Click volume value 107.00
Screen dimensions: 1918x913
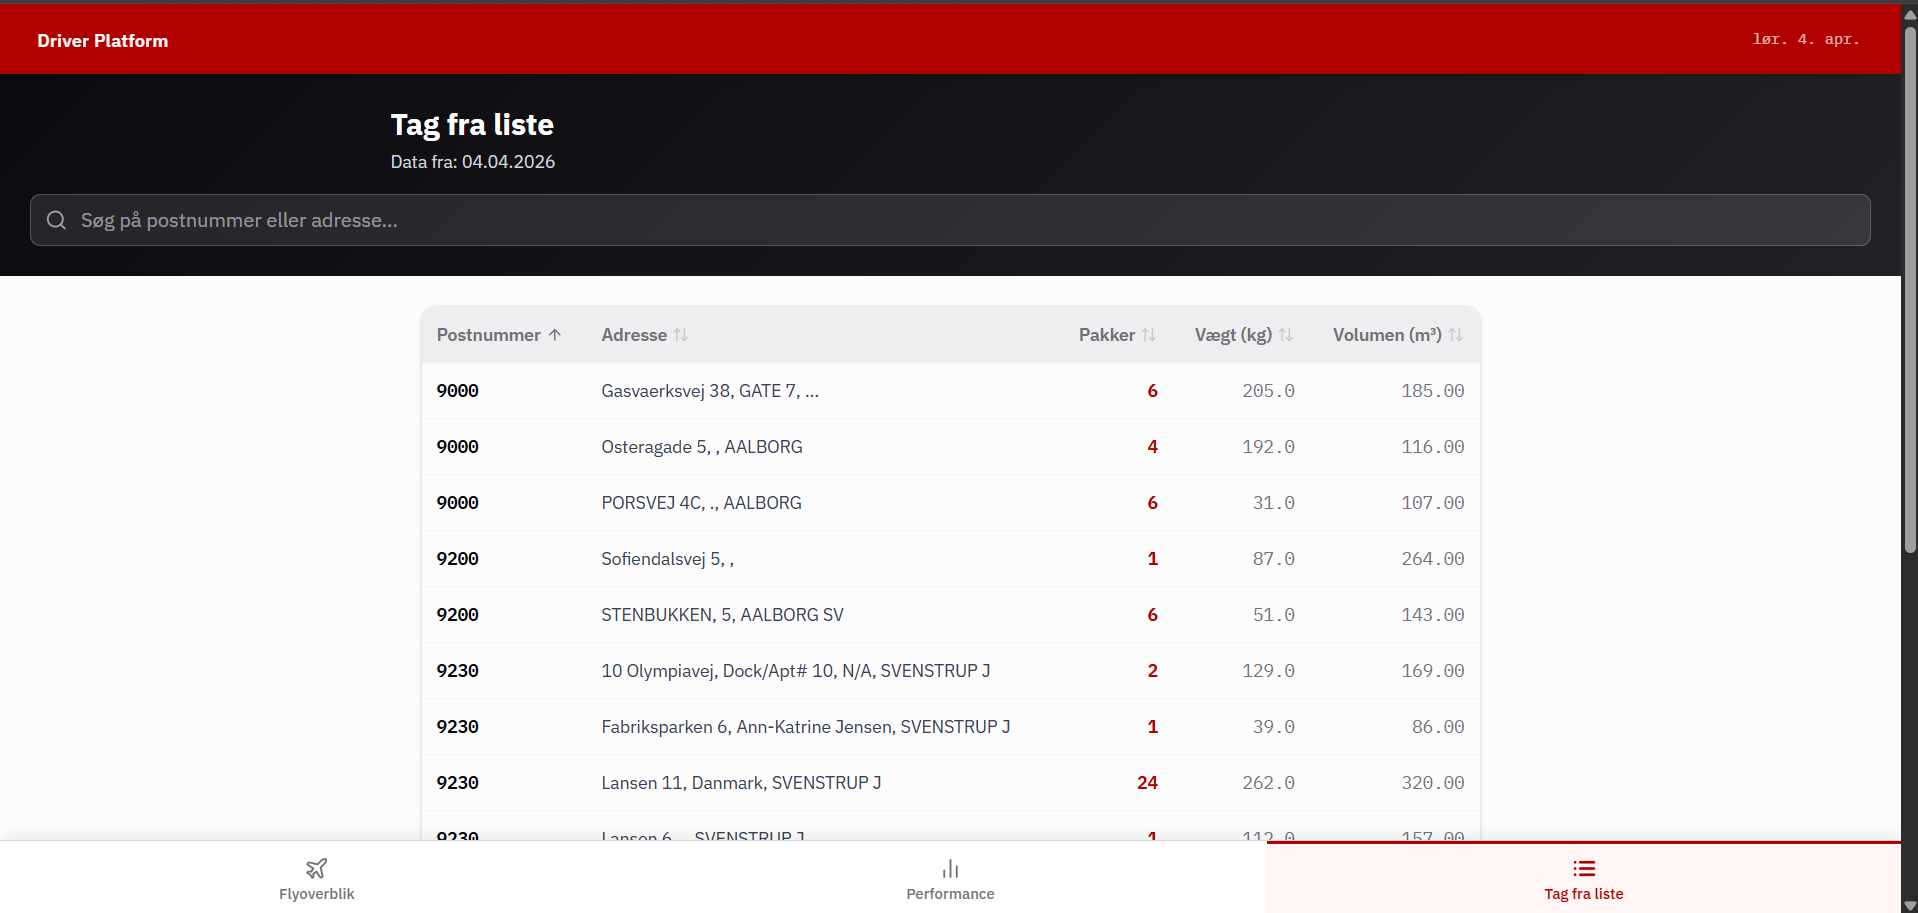click(x=1433, y=503)
